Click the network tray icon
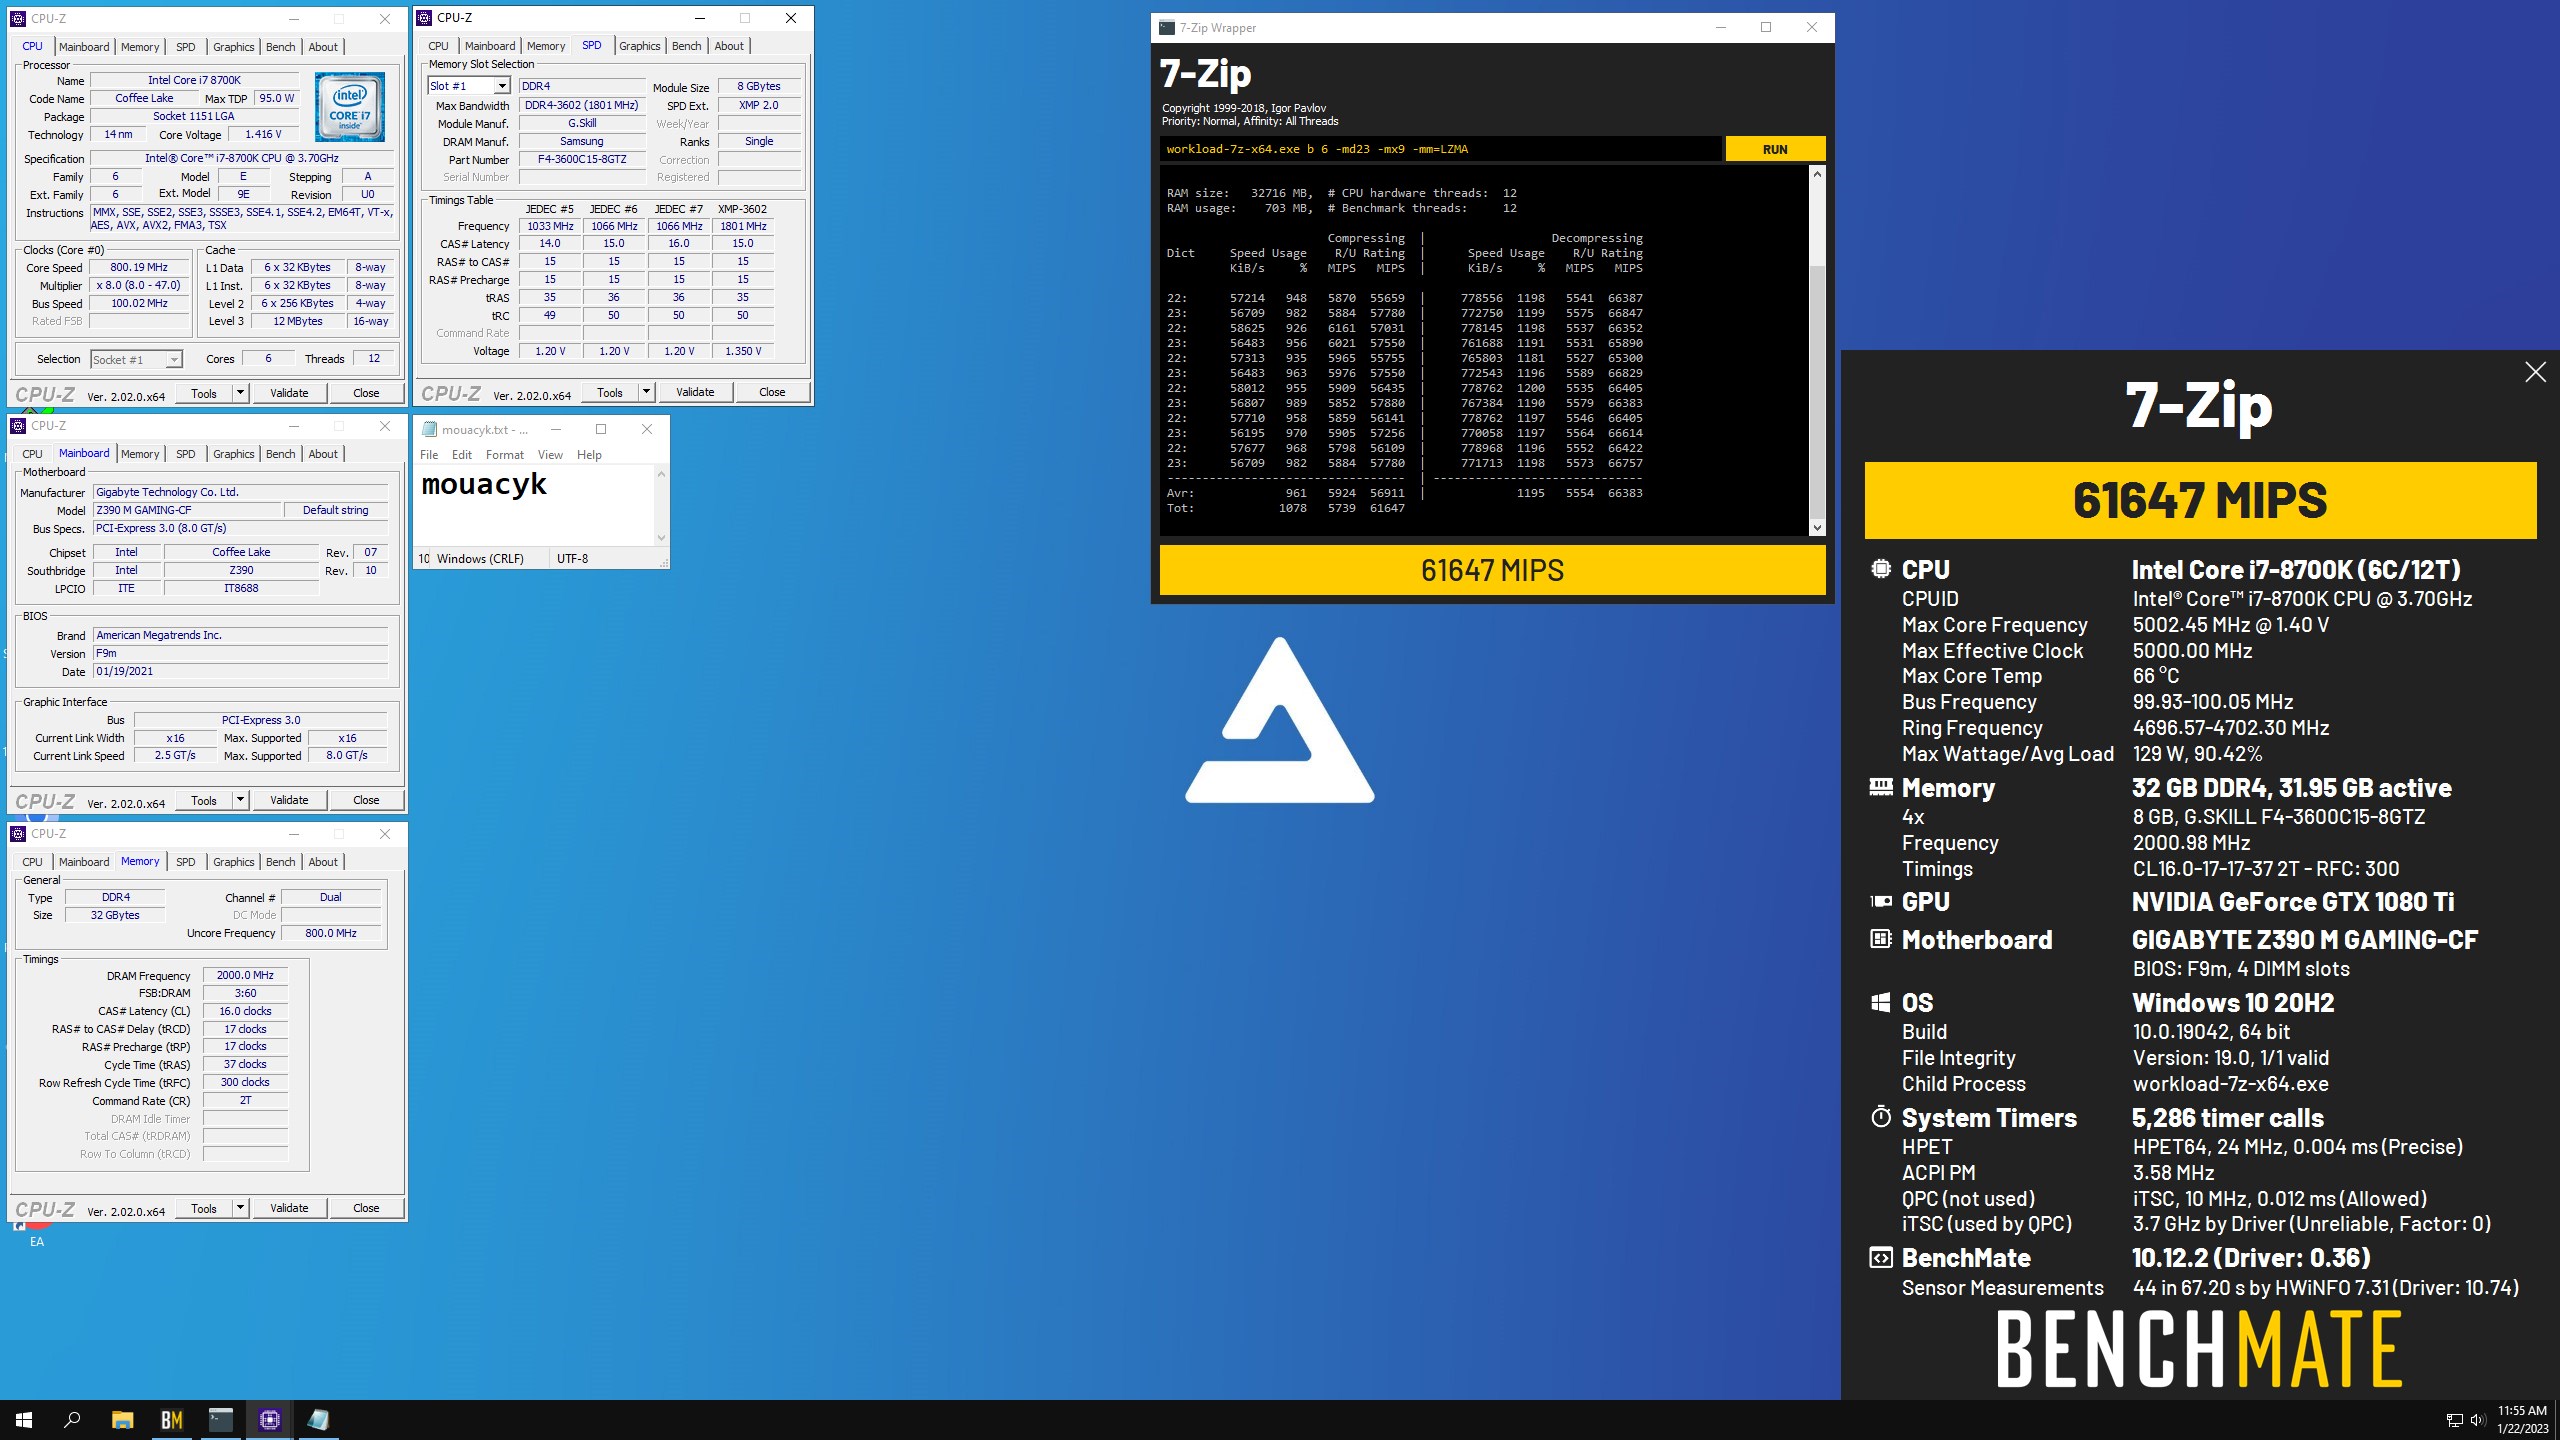2560x1440 pixels. (2454, 1420)
